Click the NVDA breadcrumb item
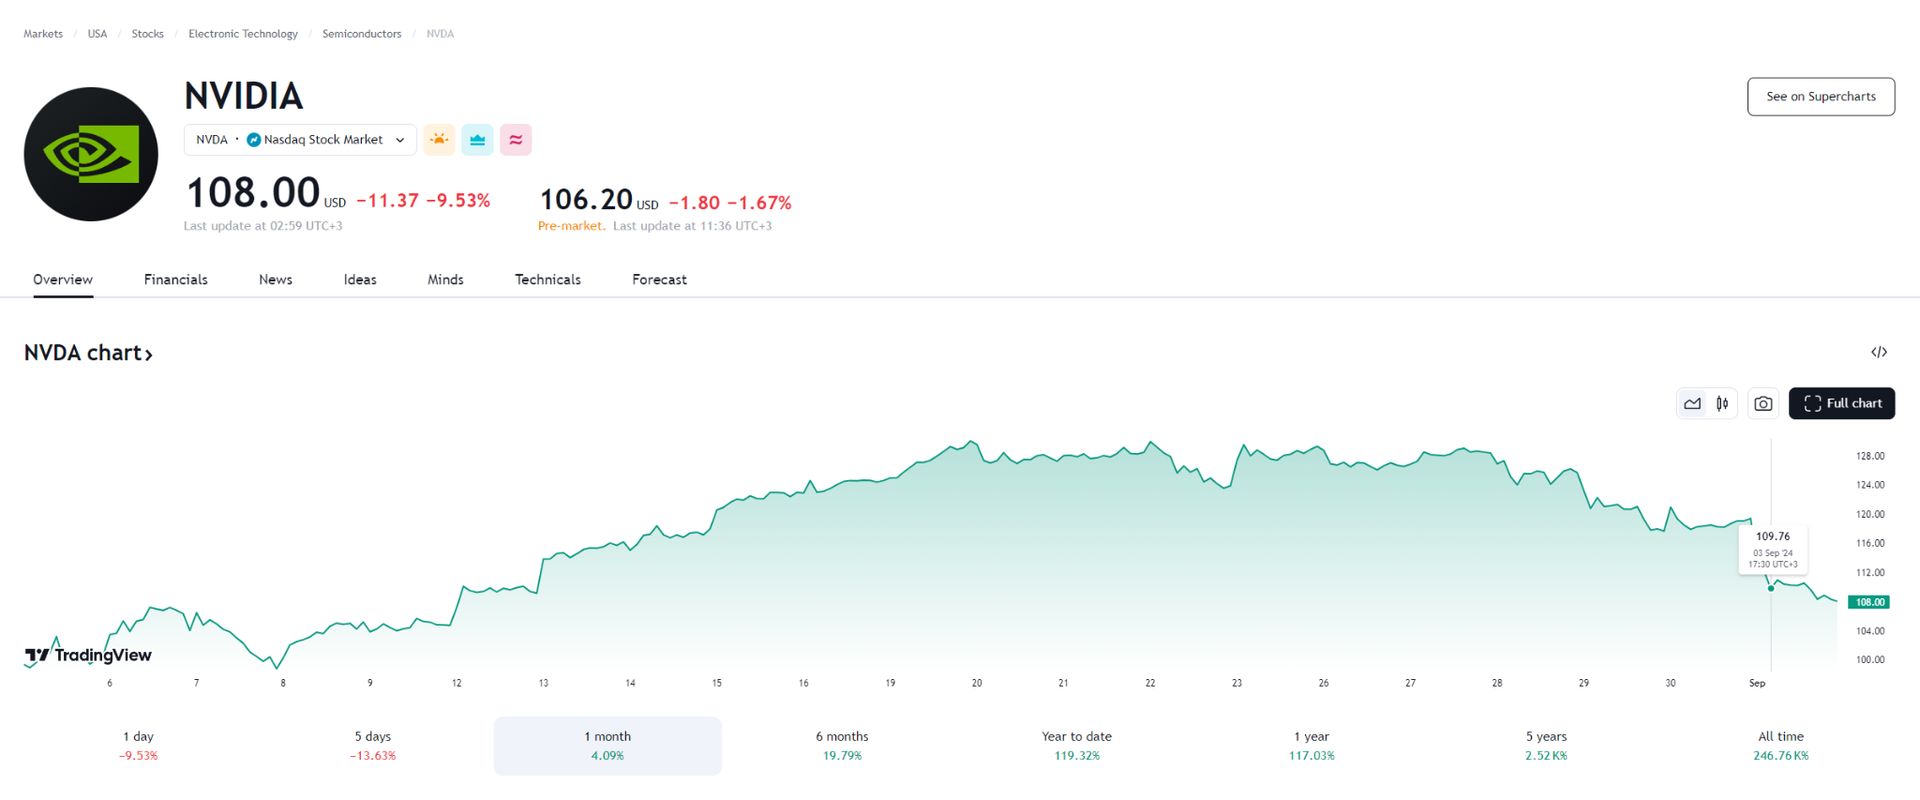This screenshot has width=1920, height=800. [x=440, y=34]
